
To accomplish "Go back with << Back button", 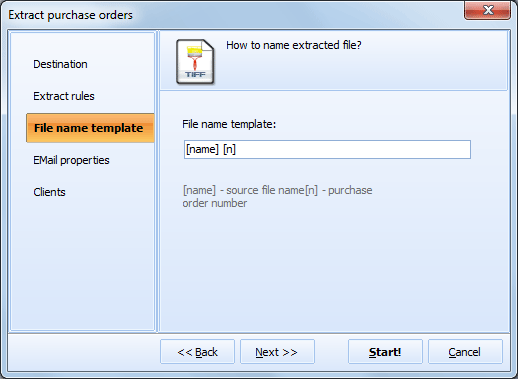I will [x=197, y=352].
